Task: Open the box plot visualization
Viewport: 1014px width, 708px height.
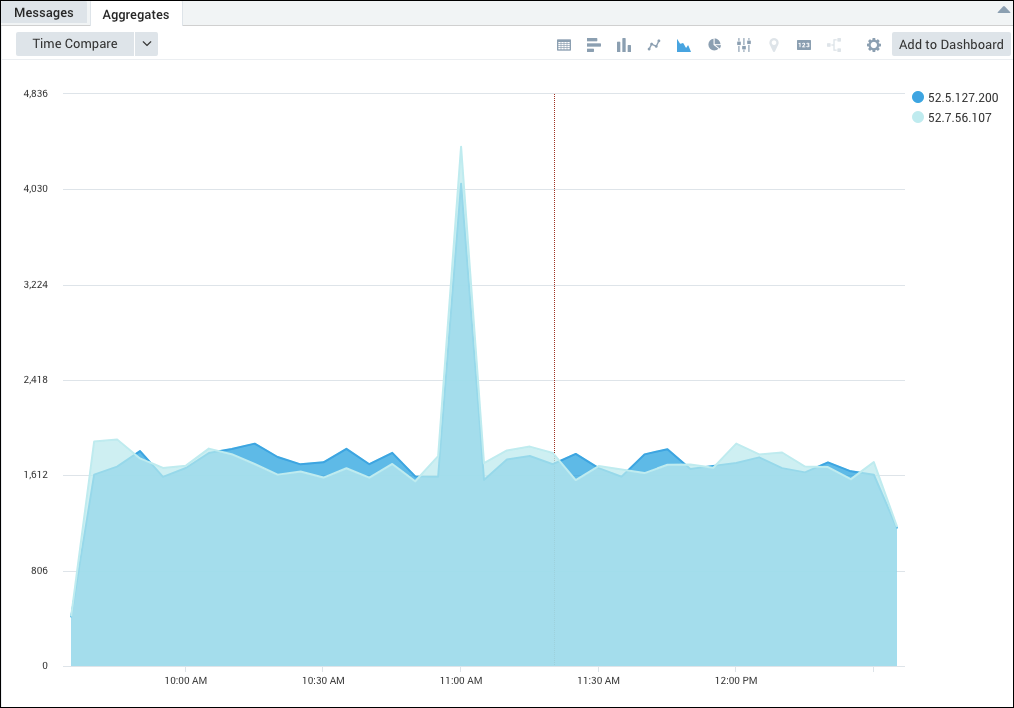Action: [x=744, y=44]
